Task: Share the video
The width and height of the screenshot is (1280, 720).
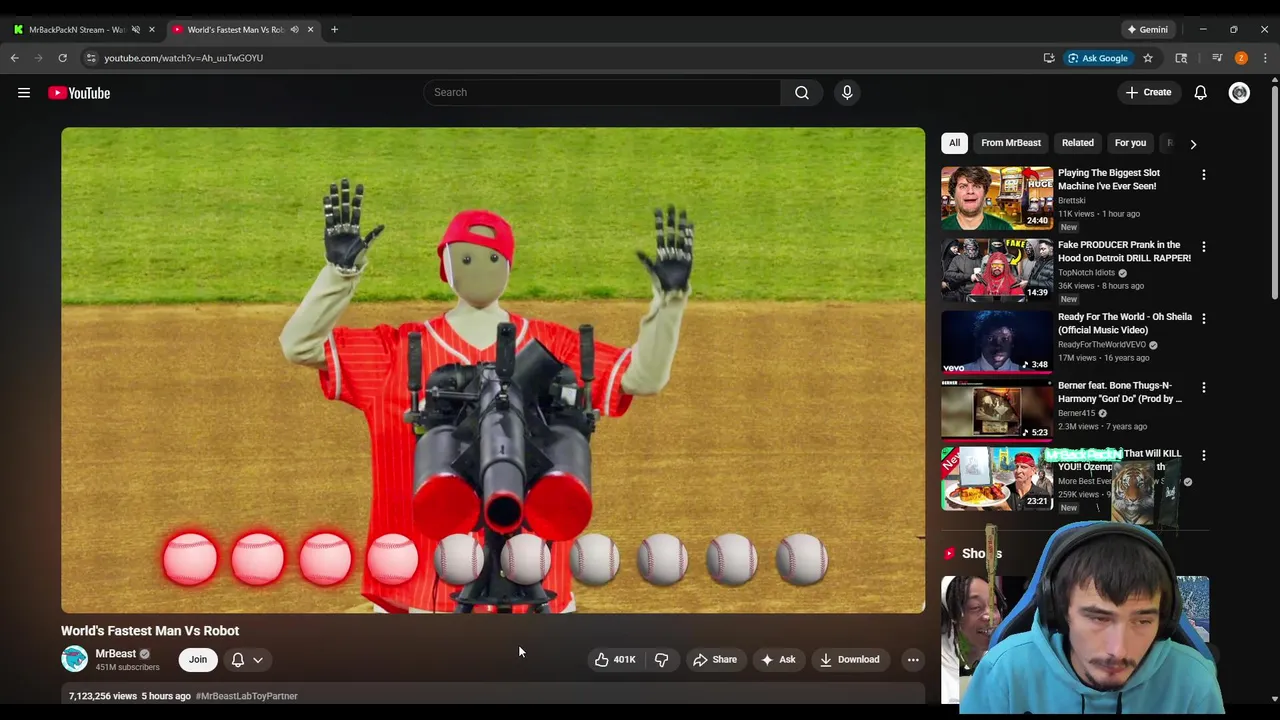Action: click(x=715, y=659)
